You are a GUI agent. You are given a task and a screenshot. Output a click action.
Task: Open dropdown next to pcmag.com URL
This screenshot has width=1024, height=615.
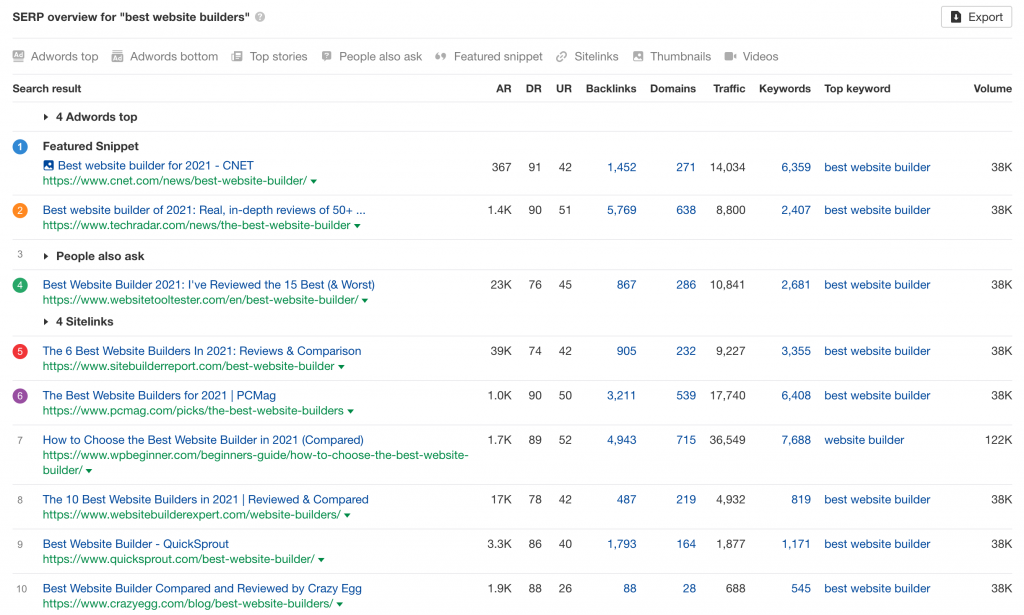[351, 411]
